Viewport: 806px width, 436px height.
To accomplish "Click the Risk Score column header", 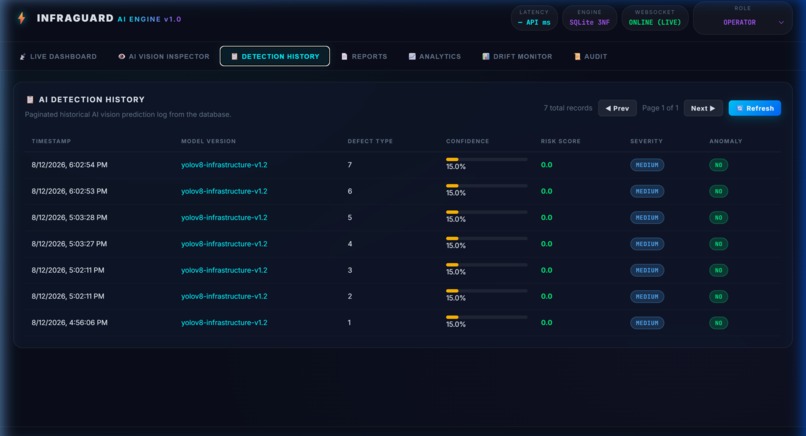I will pos(560,141).
